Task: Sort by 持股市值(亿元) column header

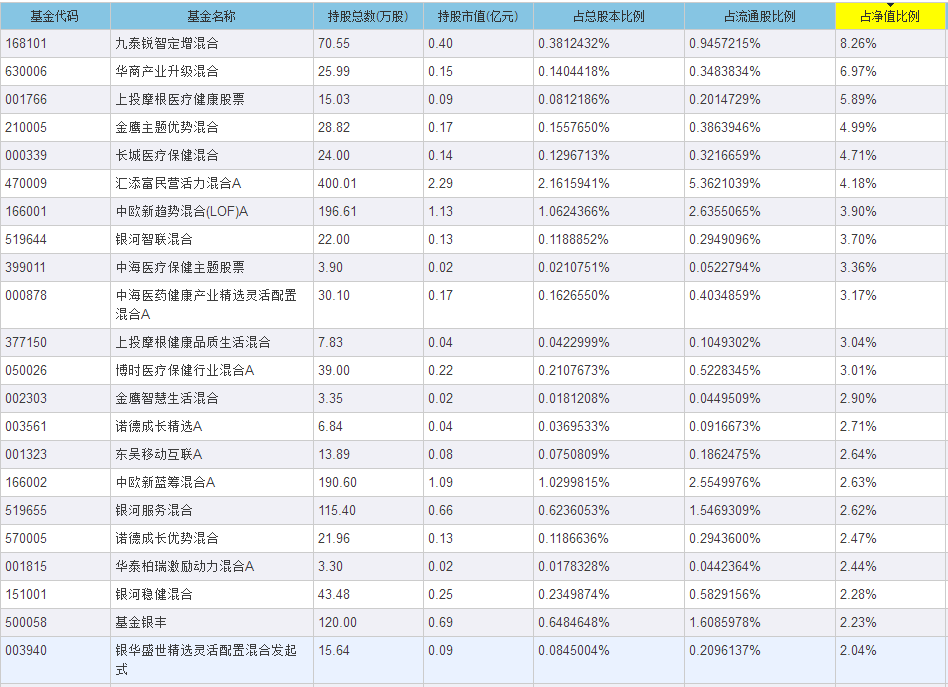Action: tap(477, 17)
